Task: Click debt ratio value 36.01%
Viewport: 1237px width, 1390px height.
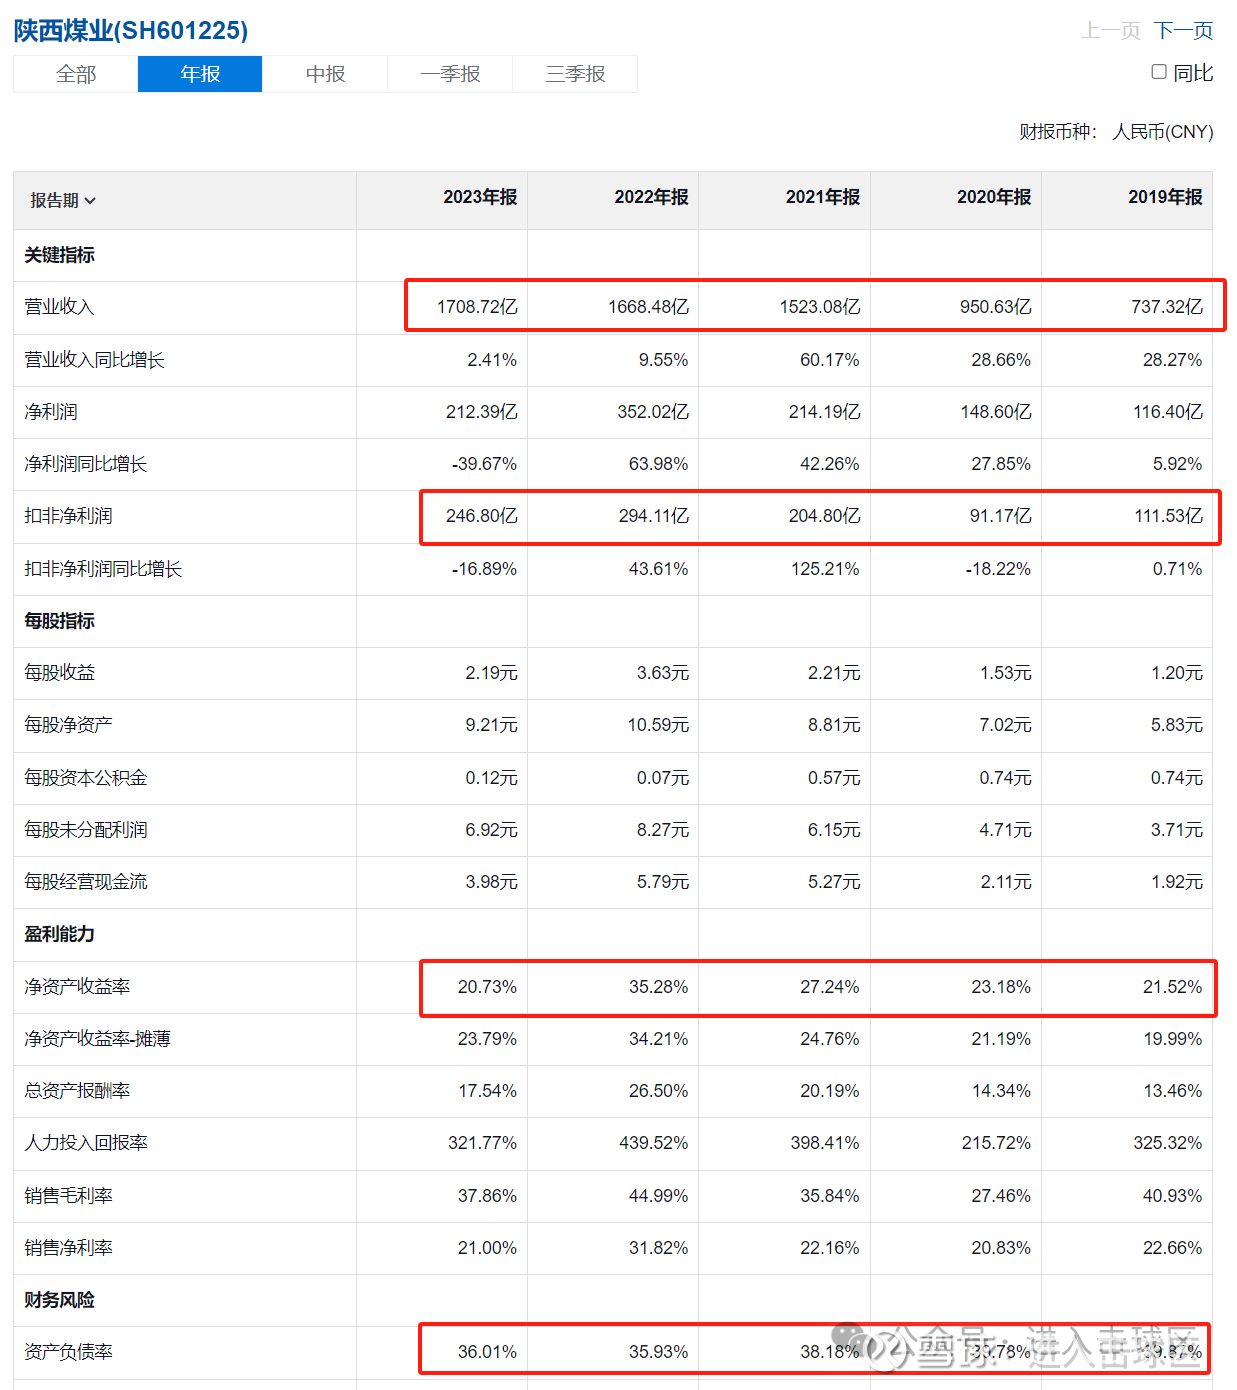Action: tap(488, 1352)
